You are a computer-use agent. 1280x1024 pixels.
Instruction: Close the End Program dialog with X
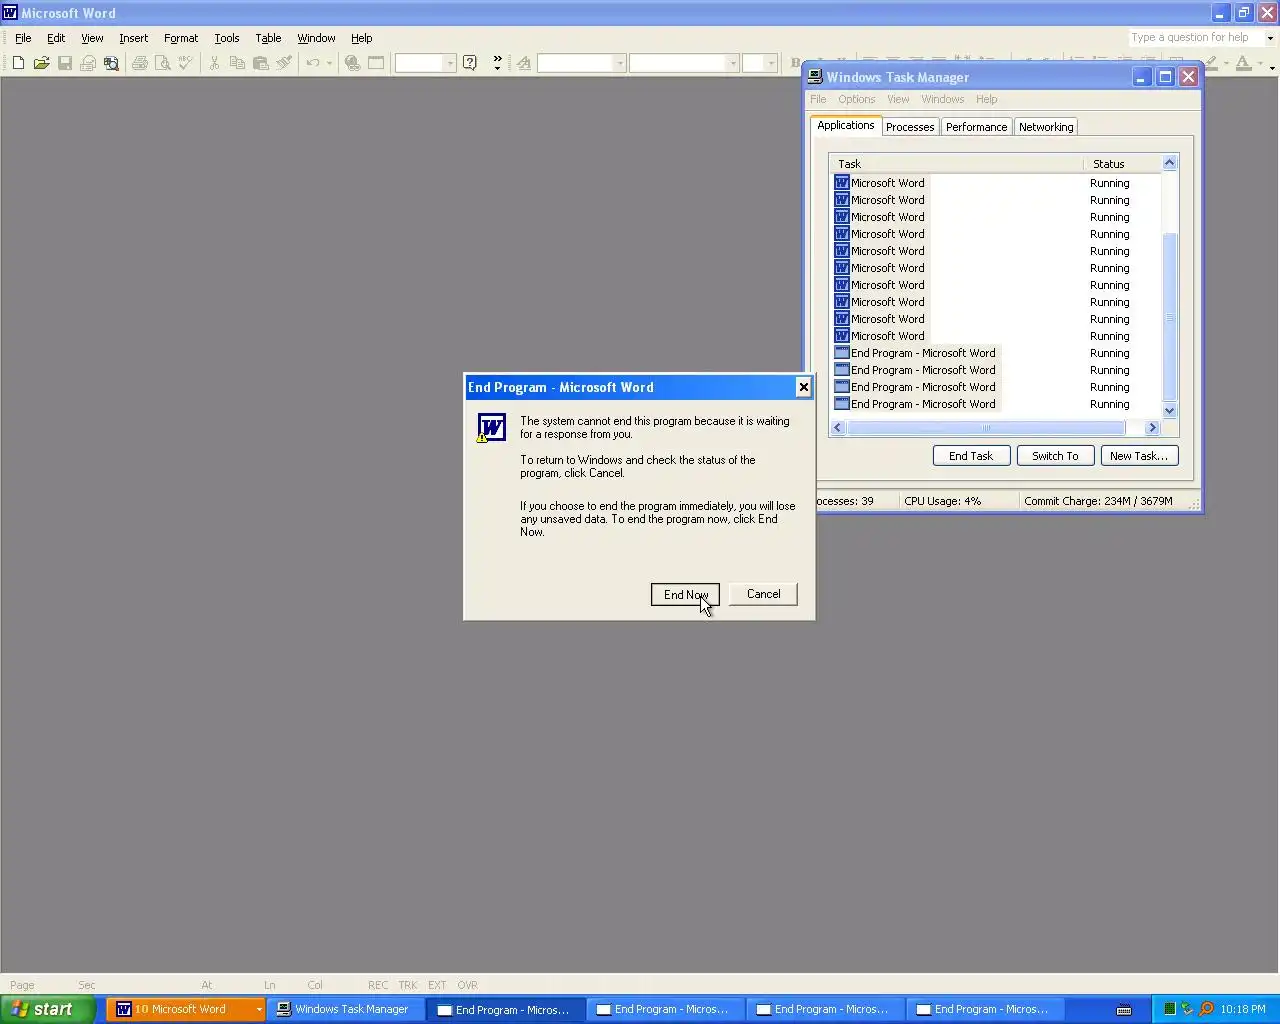(x=803, y=387)
